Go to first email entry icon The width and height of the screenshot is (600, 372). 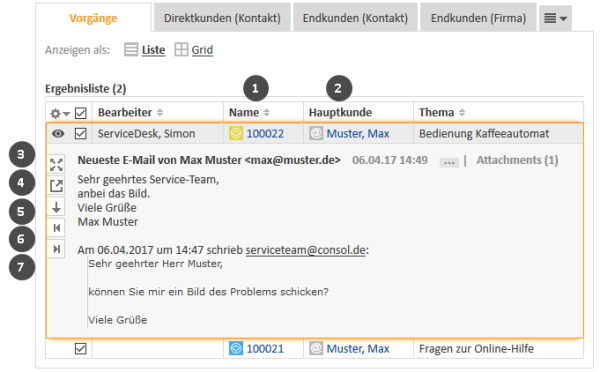[56, 228]
